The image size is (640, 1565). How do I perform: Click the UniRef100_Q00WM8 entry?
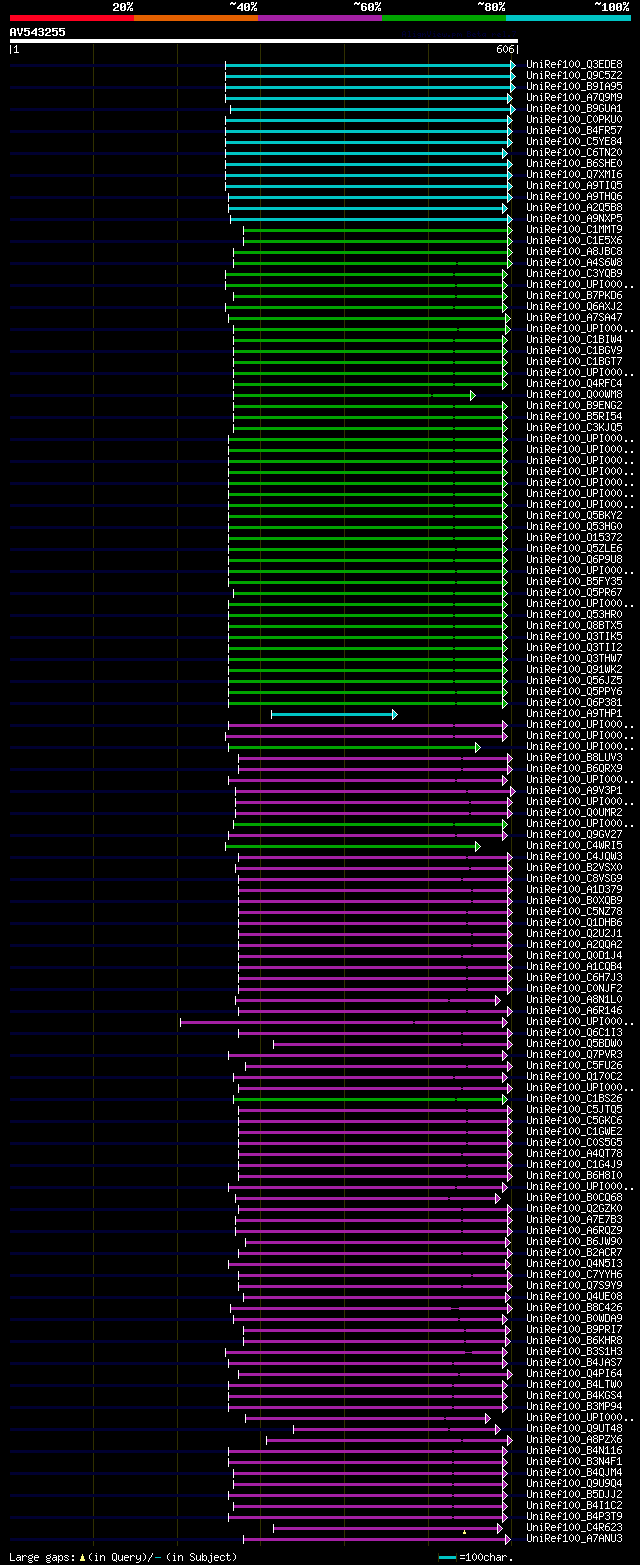pyautogui.click(x=574, y=394)
